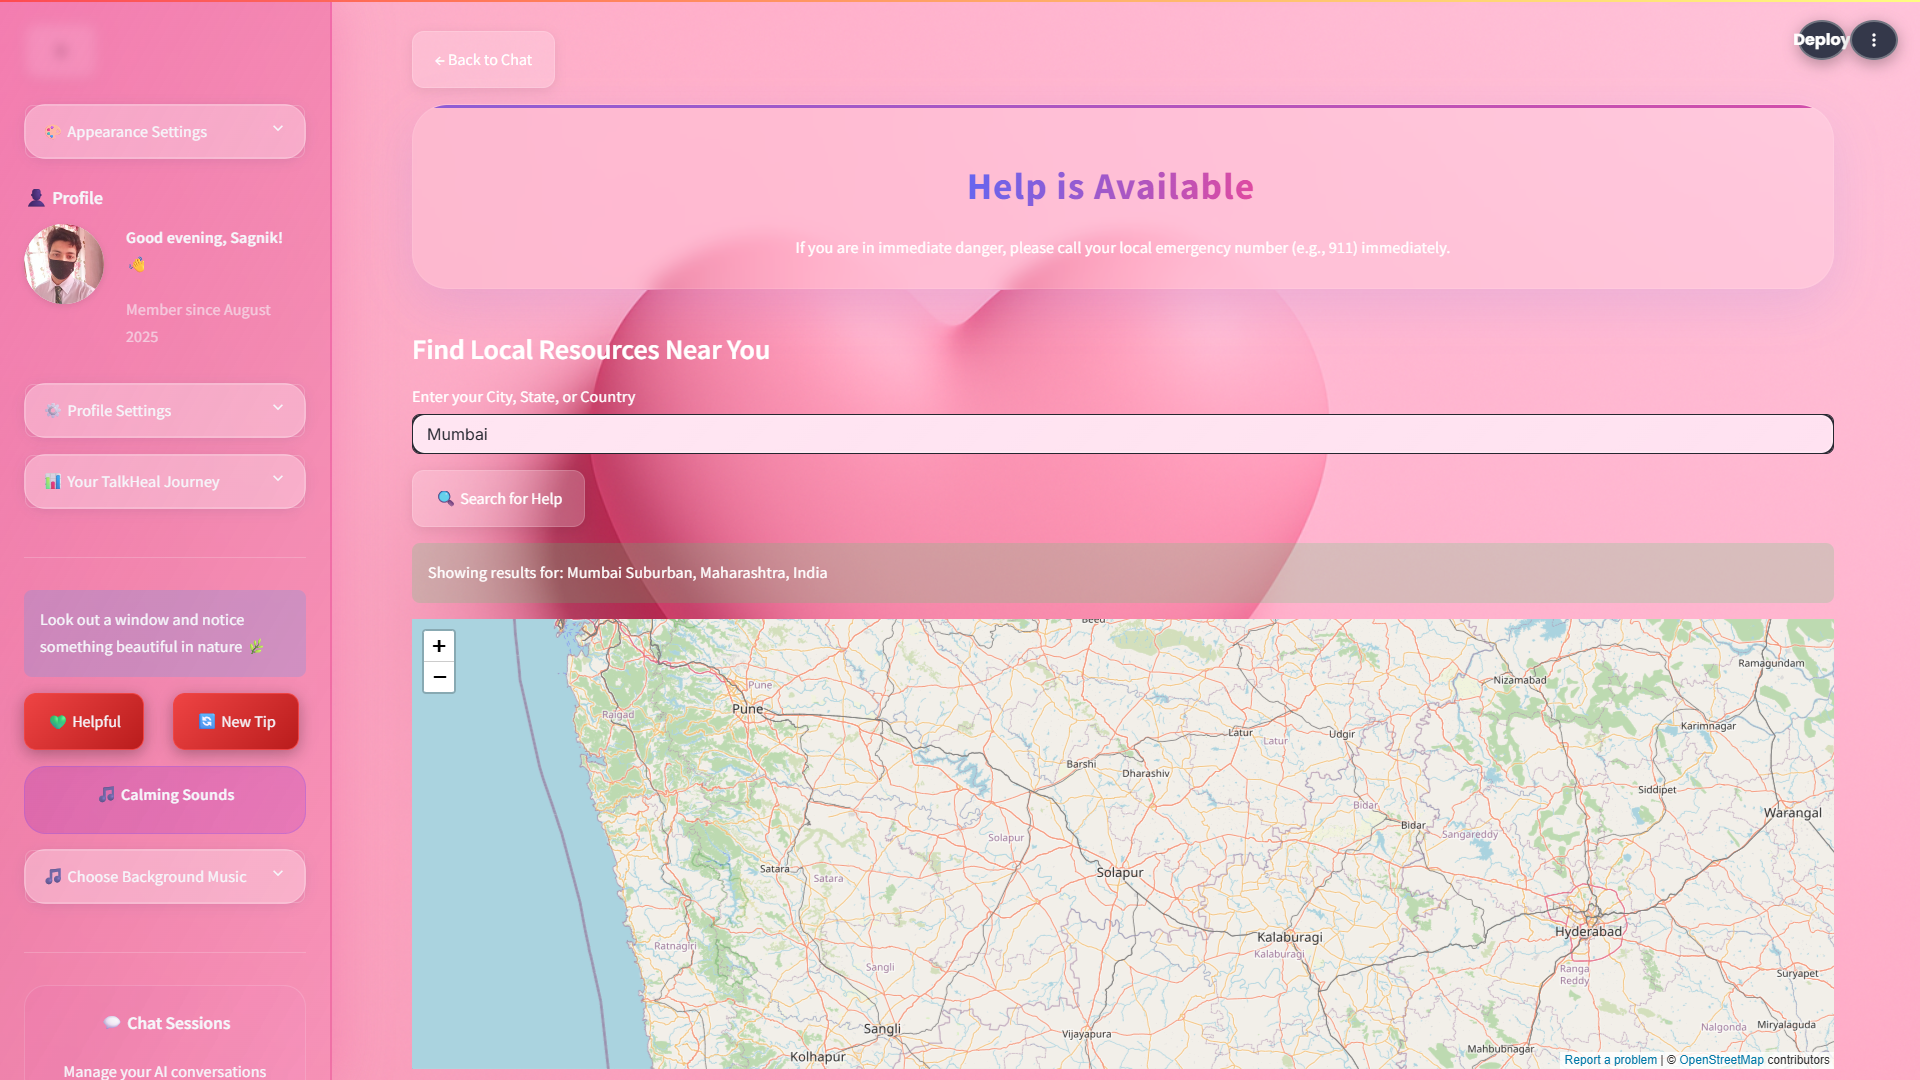Click the green heart on Helpful button

point(58,722)
